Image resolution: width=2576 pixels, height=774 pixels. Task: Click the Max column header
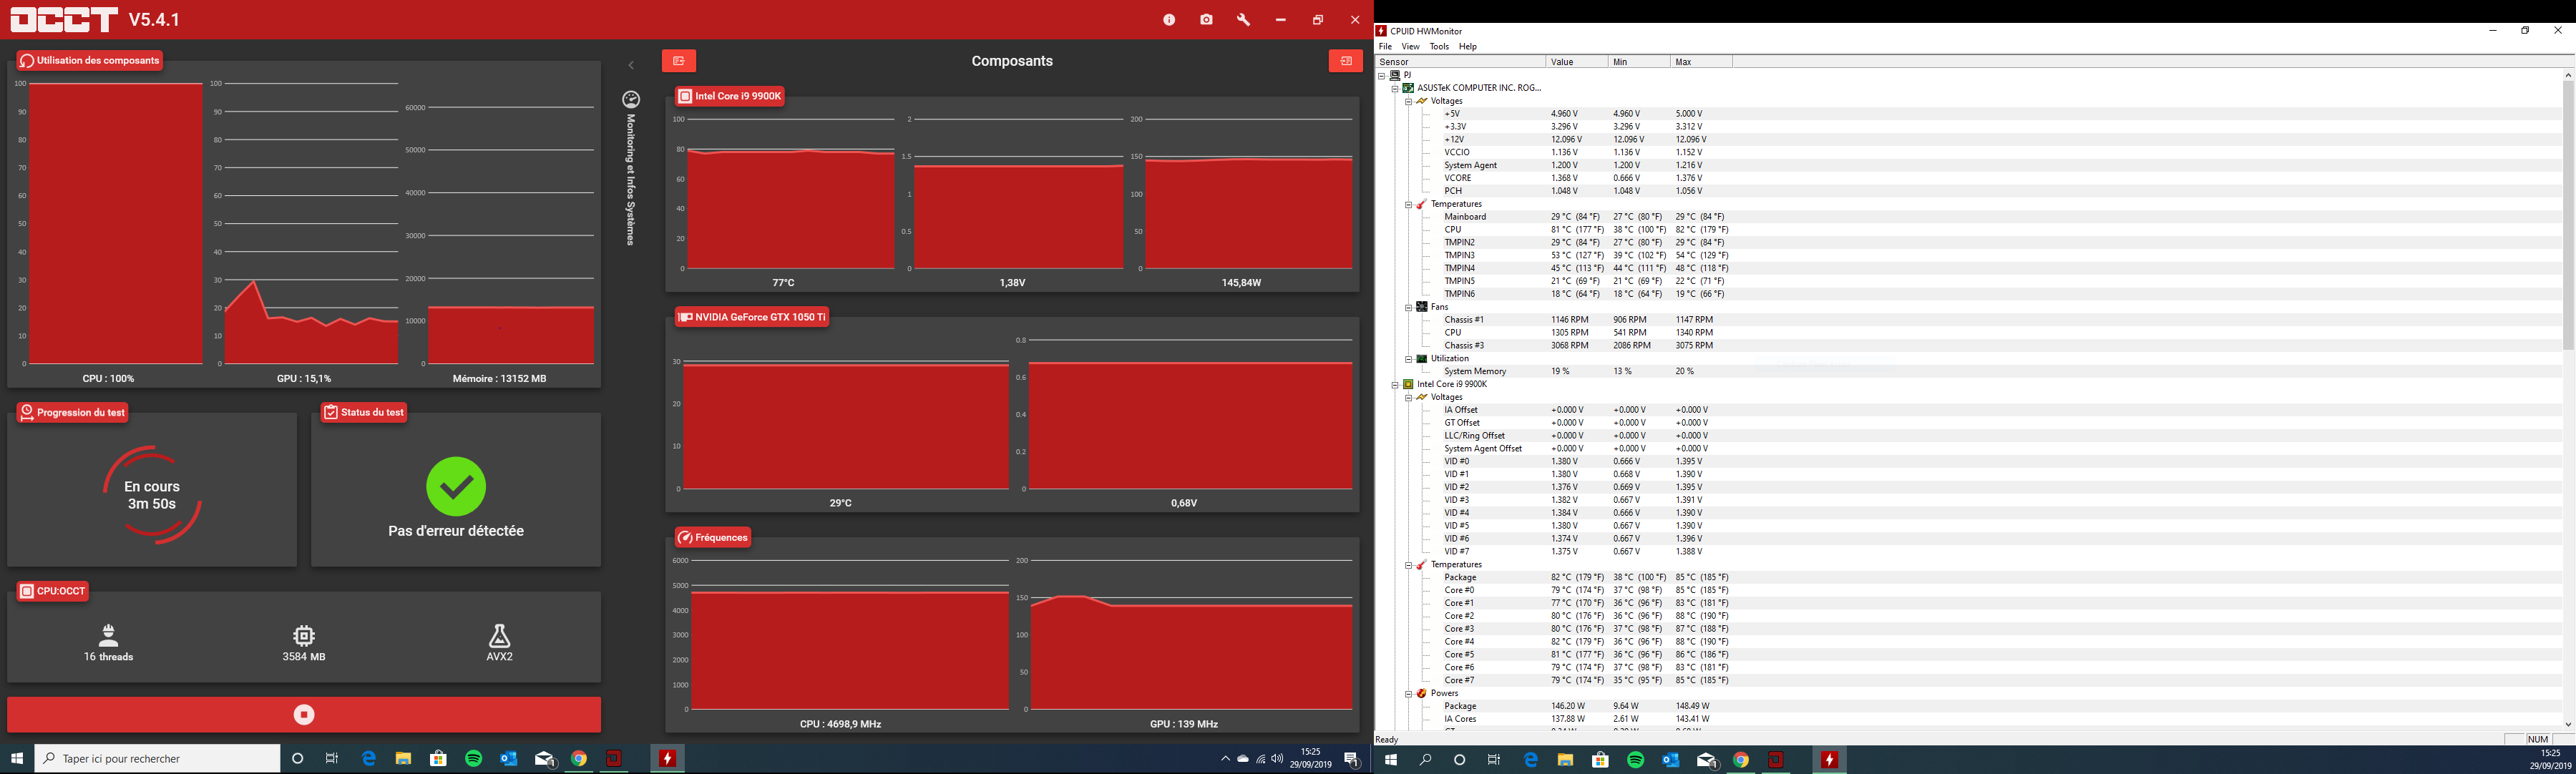point(1700,62)
